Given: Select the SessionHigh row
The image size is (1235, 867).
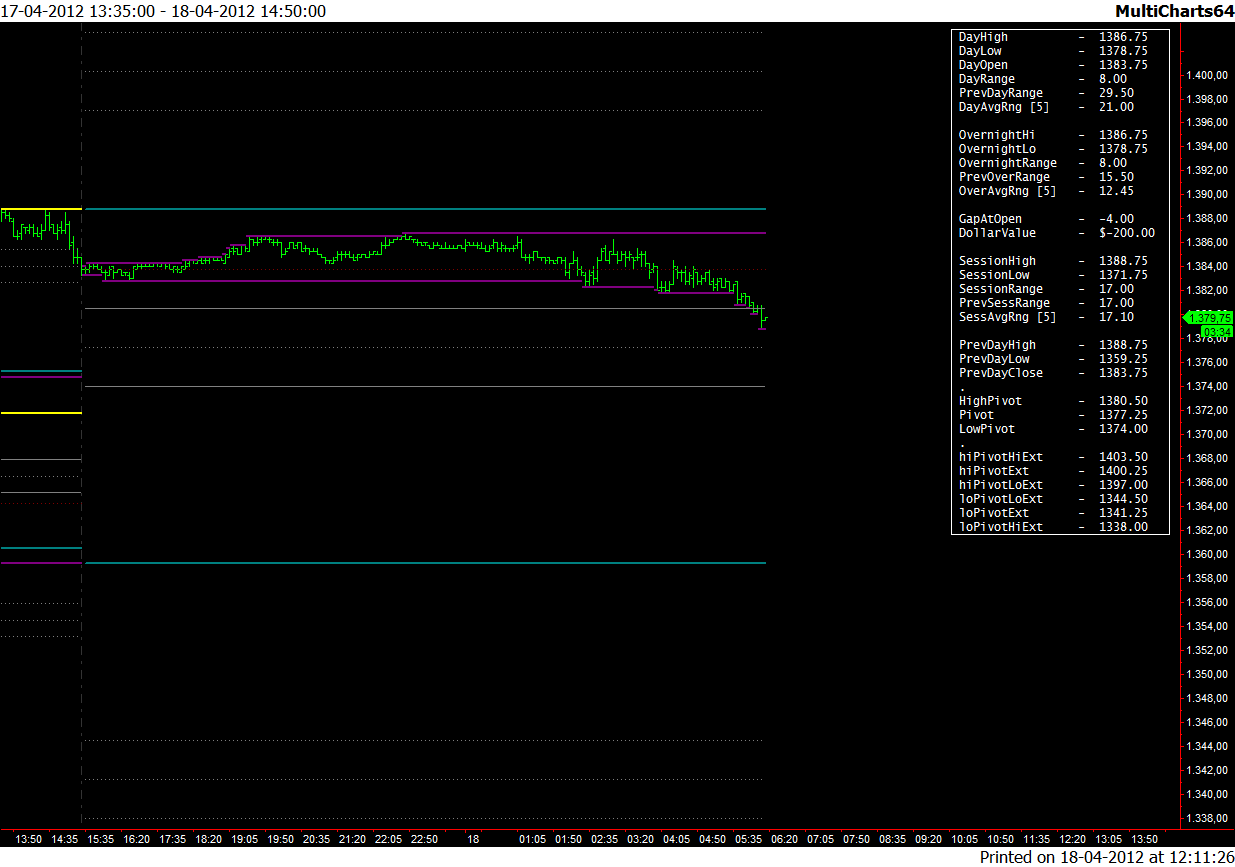Looking at the screenshot, I should 1053,261.
